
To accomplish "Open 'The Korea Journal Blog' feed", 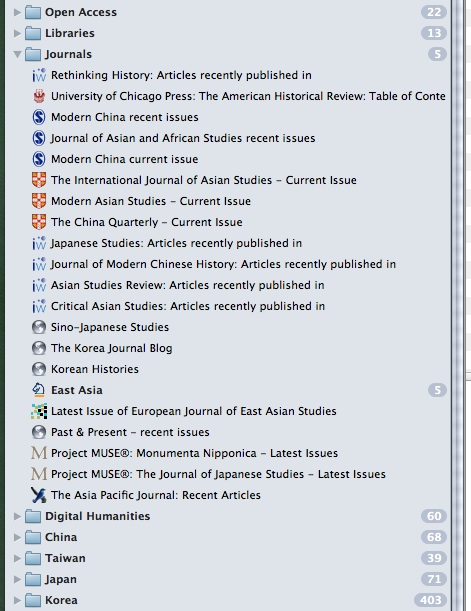I will click(x=111, y=348).
